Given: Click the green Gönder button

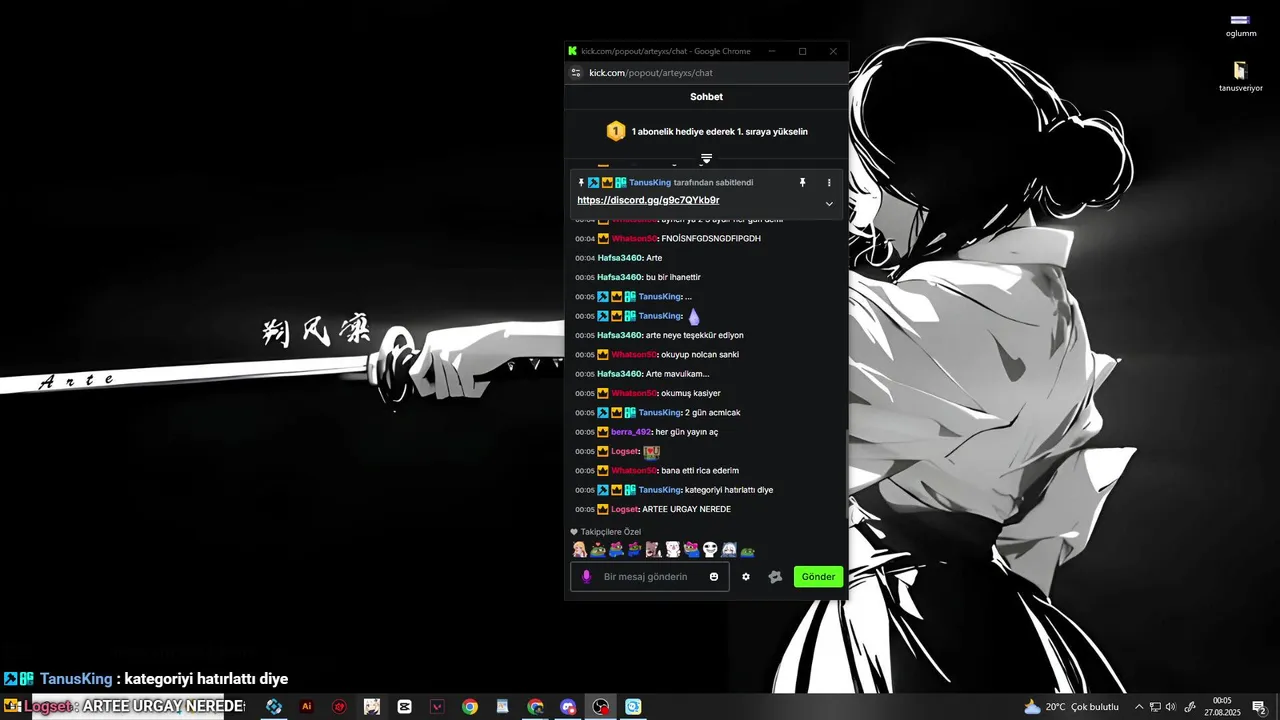Looking at the screenshot, I should click(818, 577).
